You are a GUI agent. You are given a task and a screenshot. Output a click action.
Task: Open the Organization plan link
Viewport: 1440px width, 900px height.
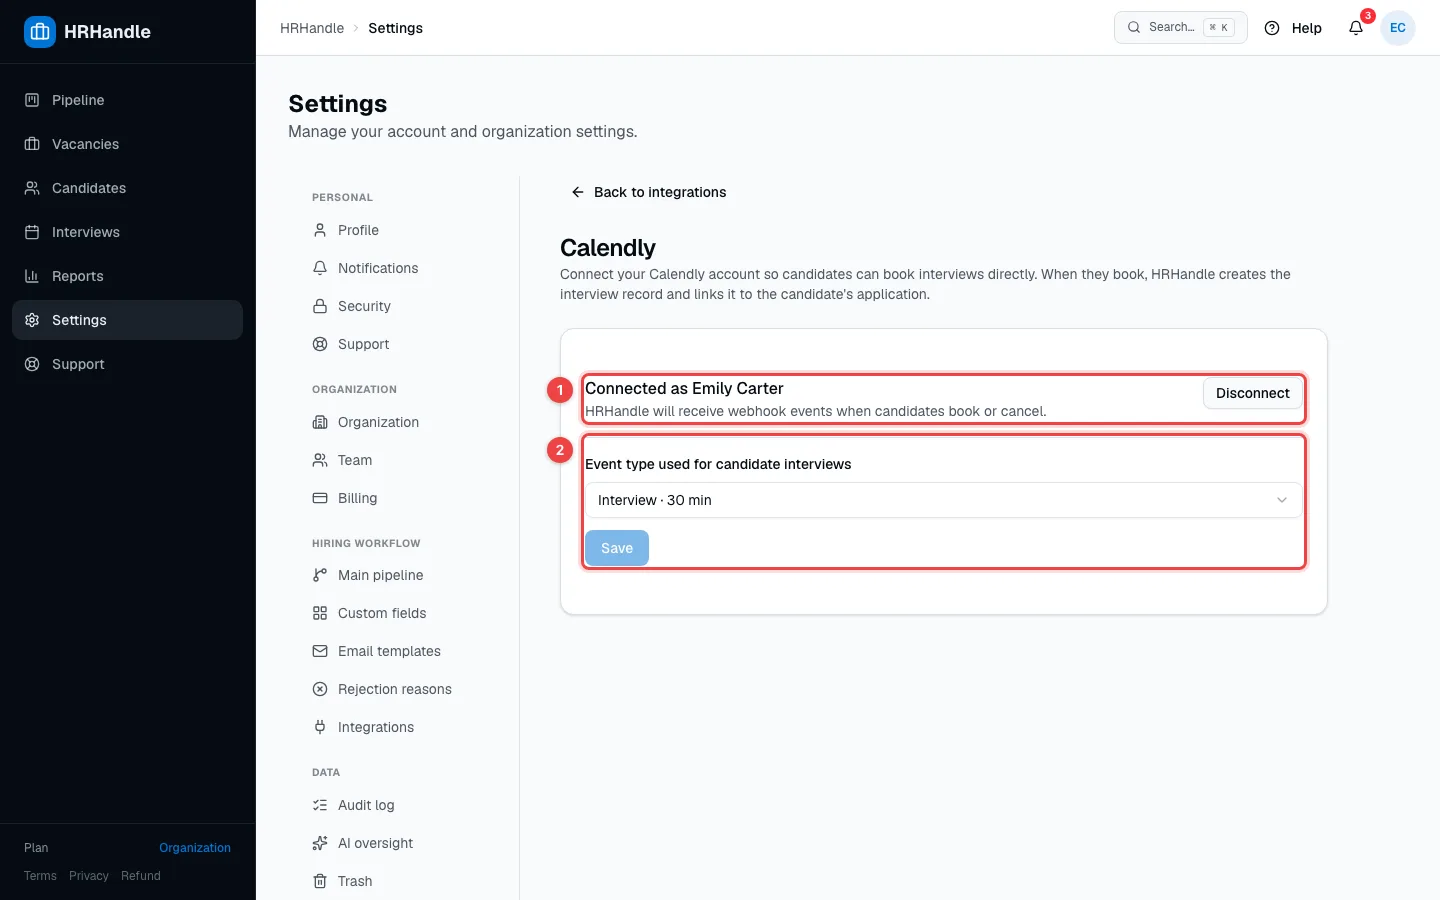pos(195,848)
